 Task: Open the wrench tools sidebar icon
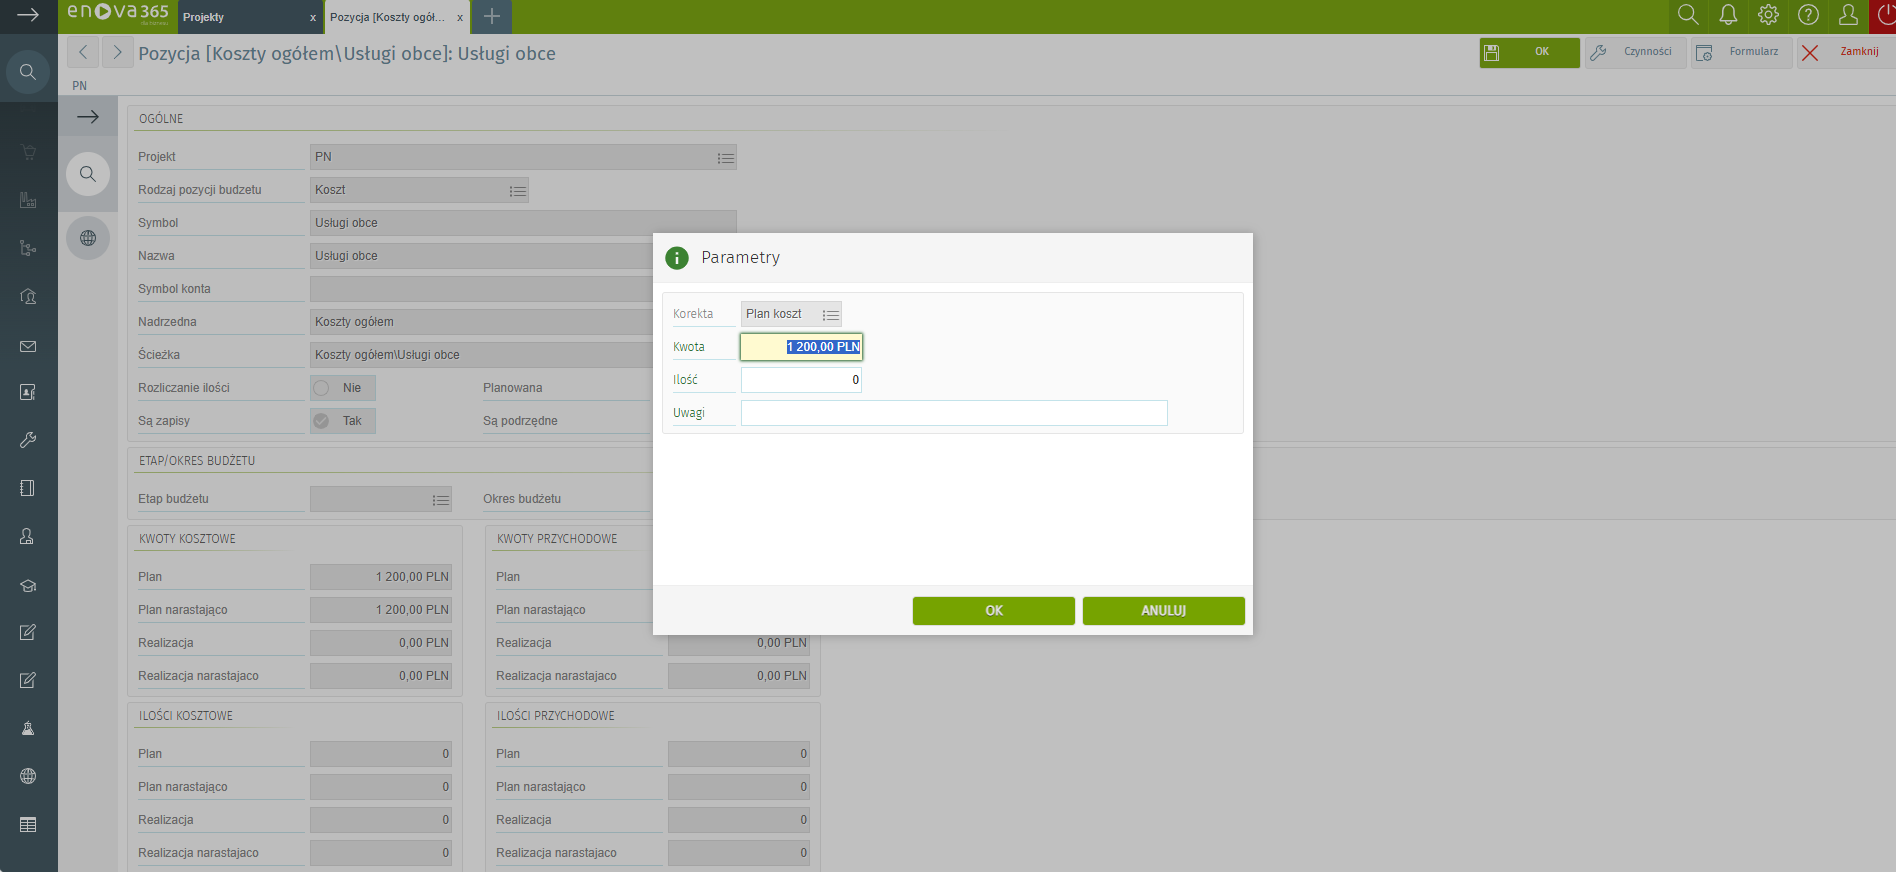[28, 440]
